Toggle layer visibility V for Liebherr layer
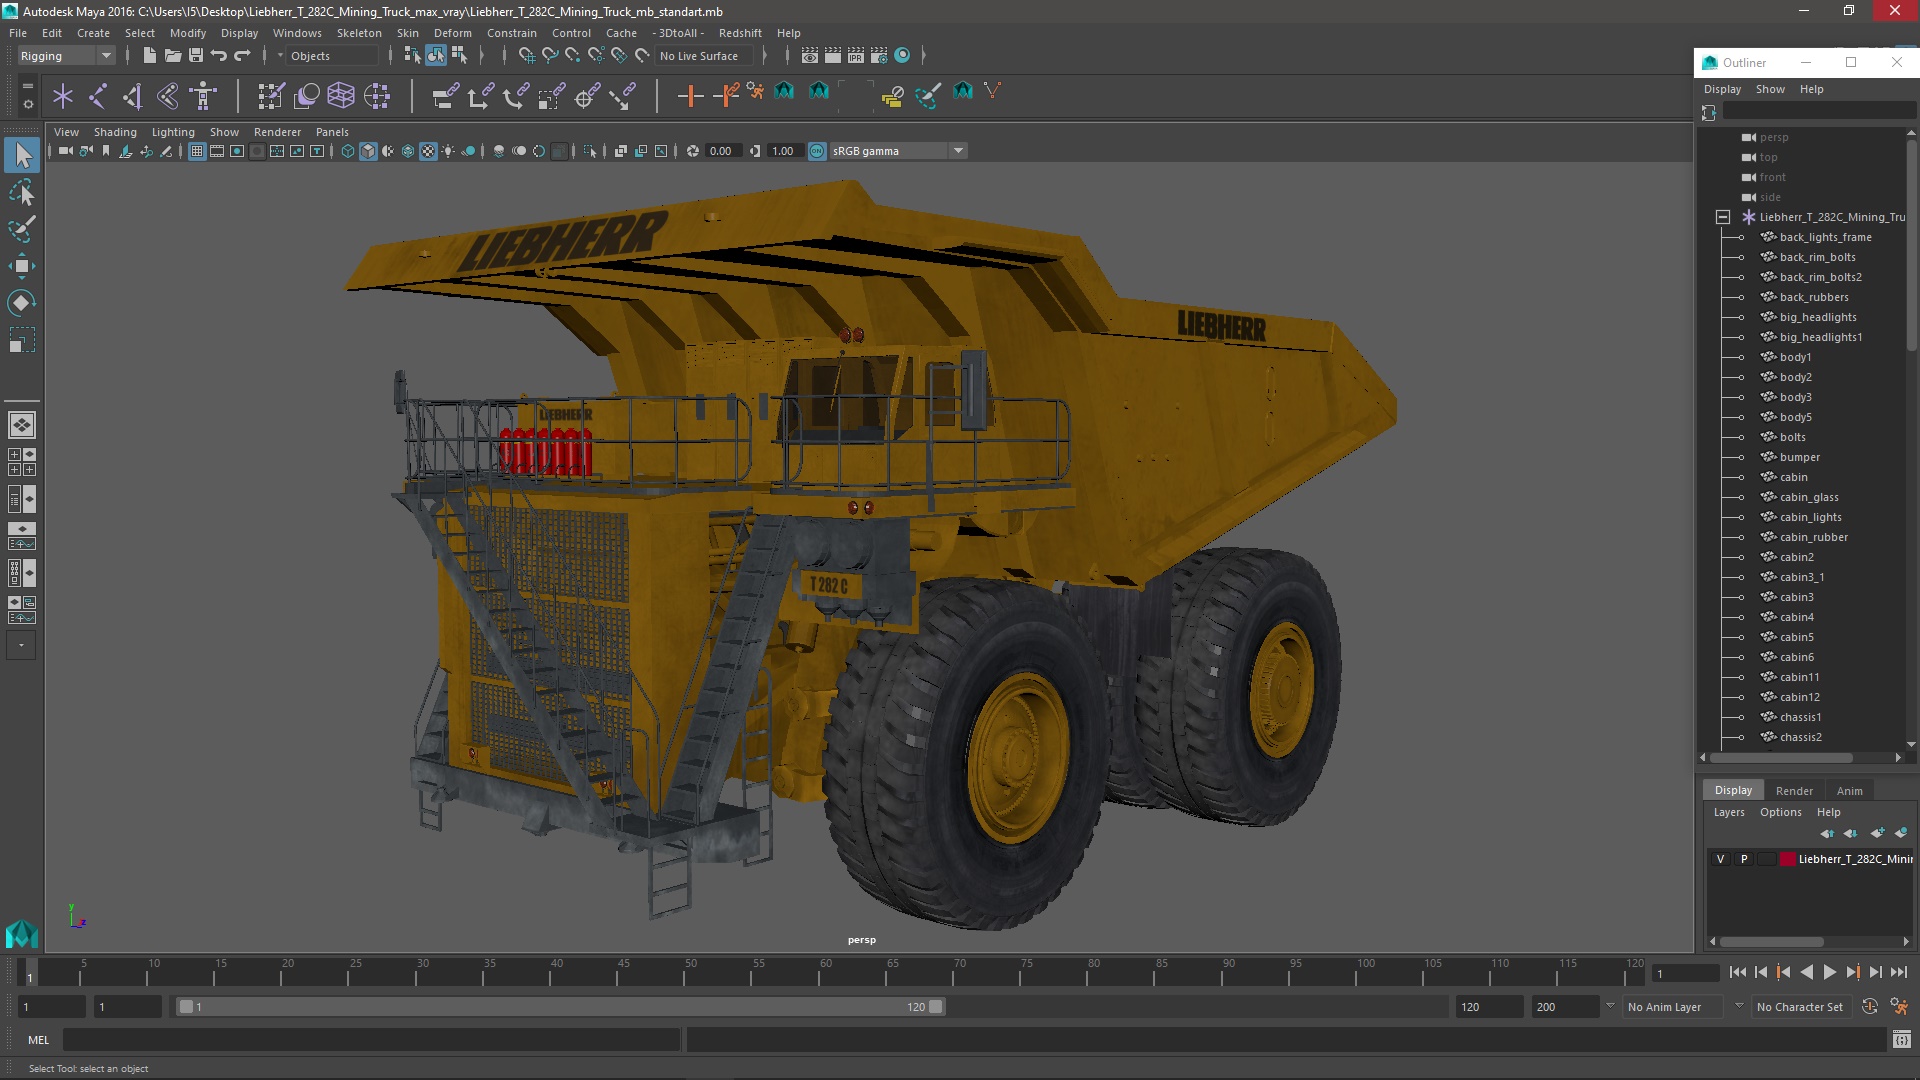Image resolution: width=1920 pixels, height=1080 pixels. 1720,859
